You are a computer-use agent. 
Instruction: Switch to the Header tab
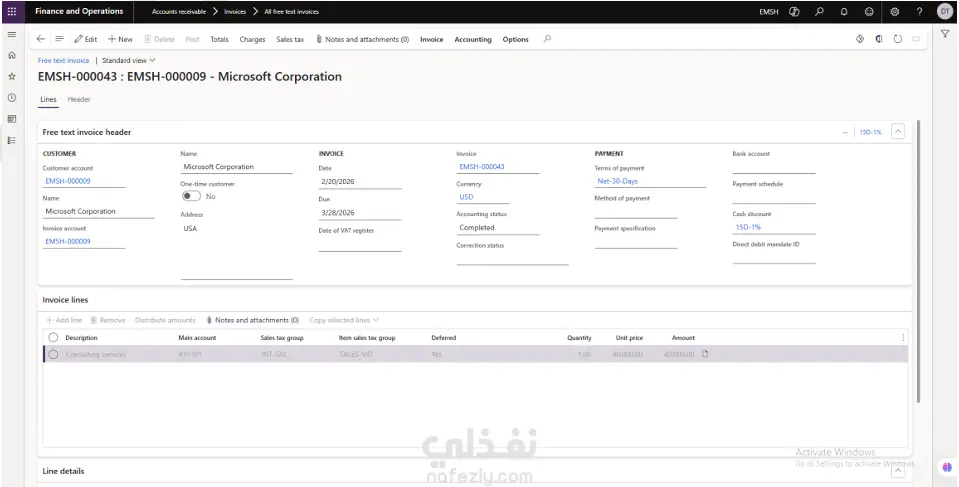[79, 99]
